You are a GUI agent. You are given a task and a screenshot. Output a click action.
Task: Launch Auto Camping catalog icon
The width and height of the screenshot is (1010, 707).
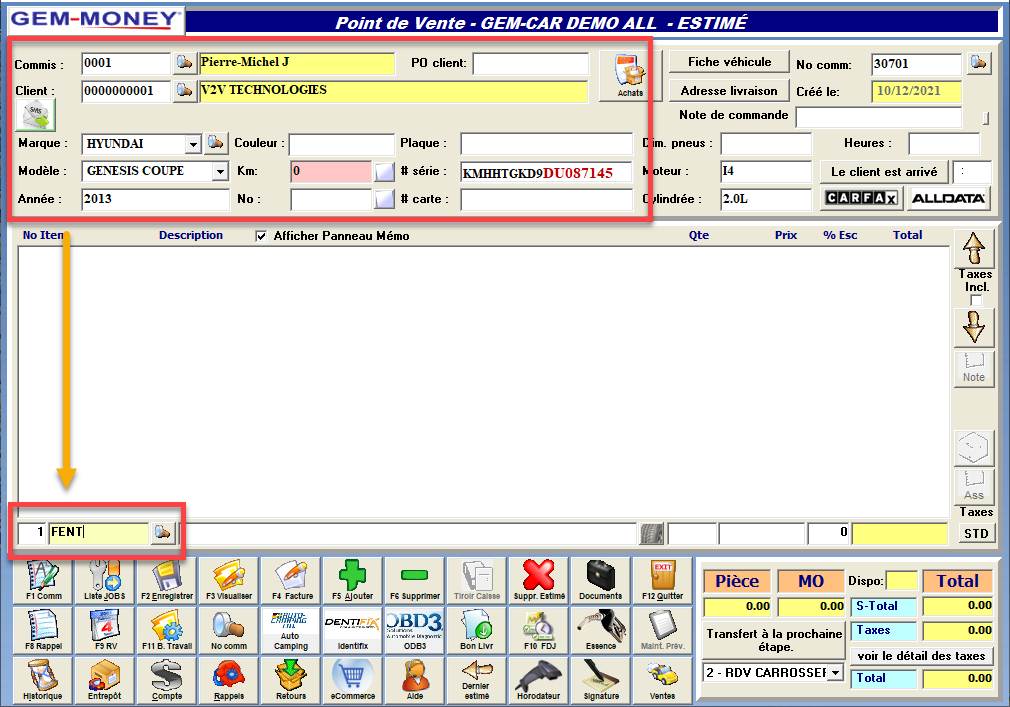291,630
